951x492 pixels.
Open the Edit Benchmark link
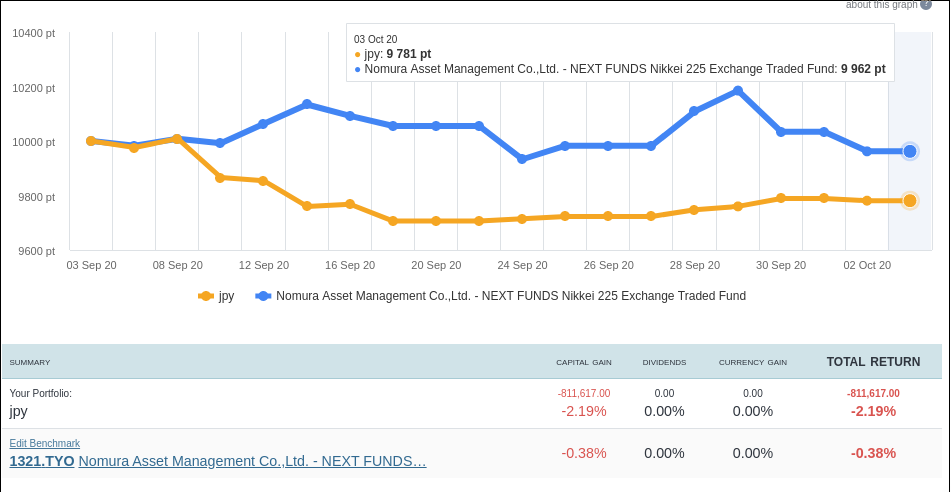[45, 443]
